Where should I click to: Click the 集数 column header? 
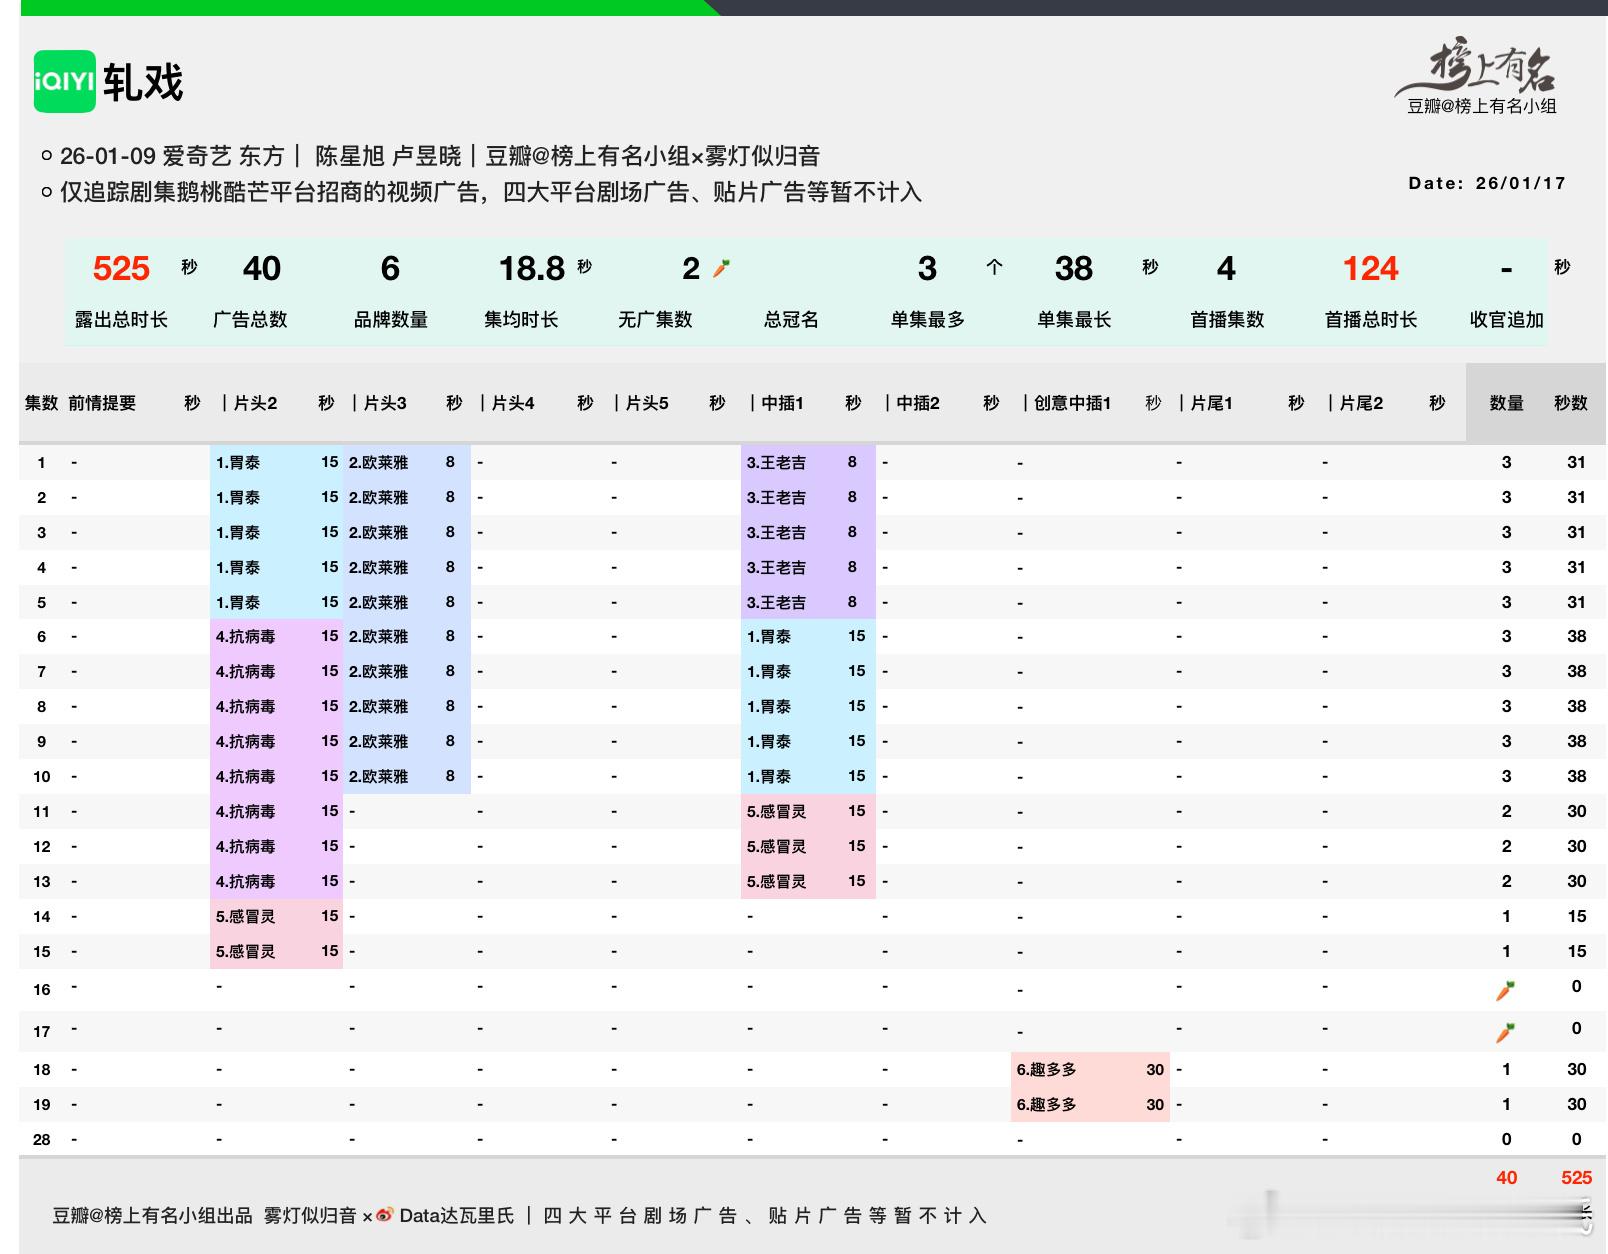41,403
